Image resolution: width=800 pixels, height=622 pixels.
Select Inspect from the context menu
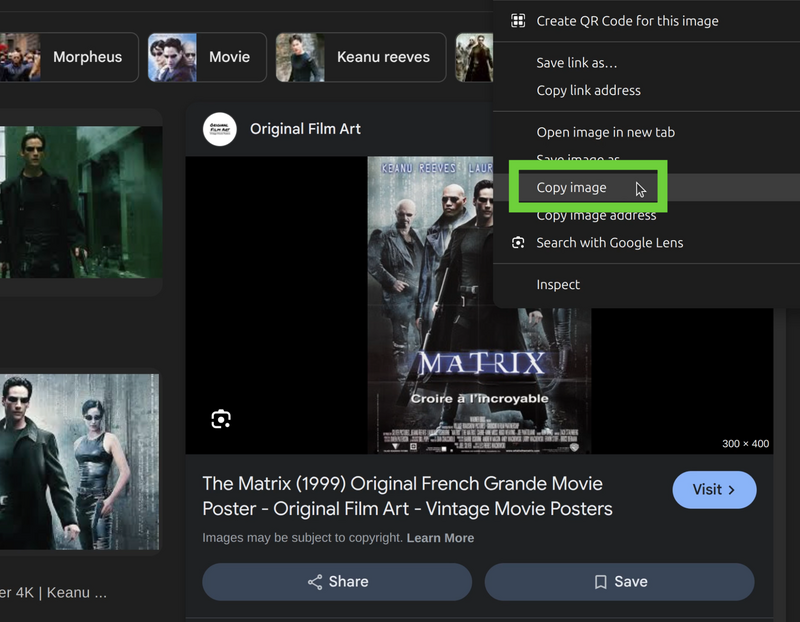pos(557,284)
